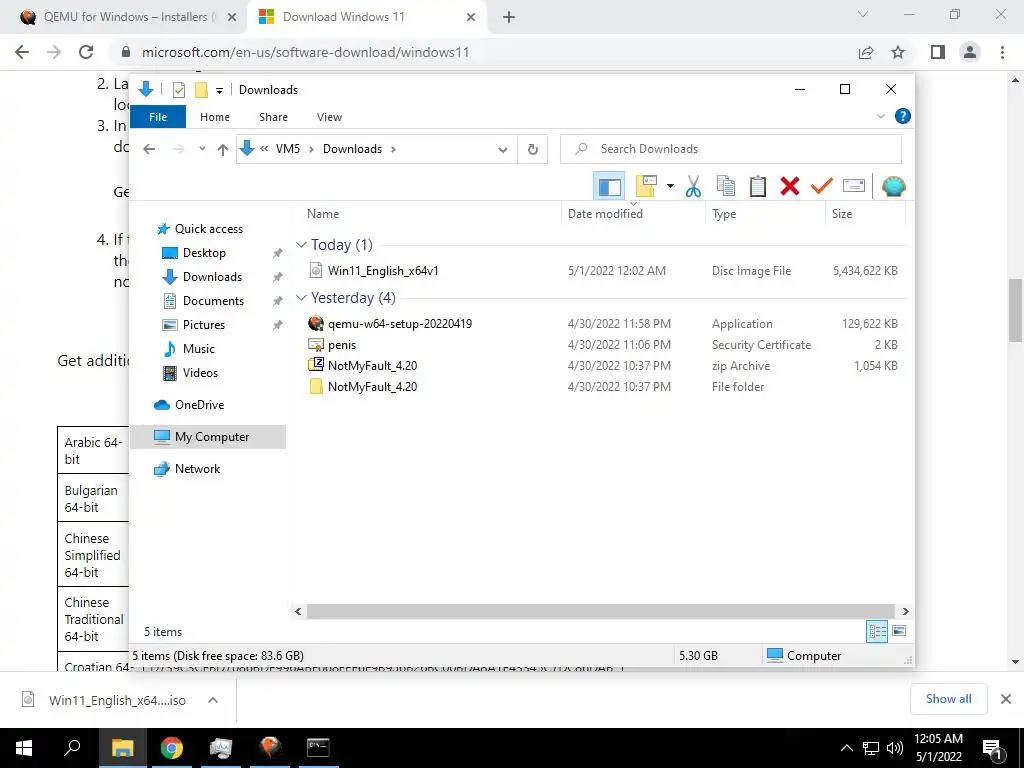Click the Paste clipboard icon
Image resolution: width=1024 pixels, height=768 pixels.
coord(758,187)
